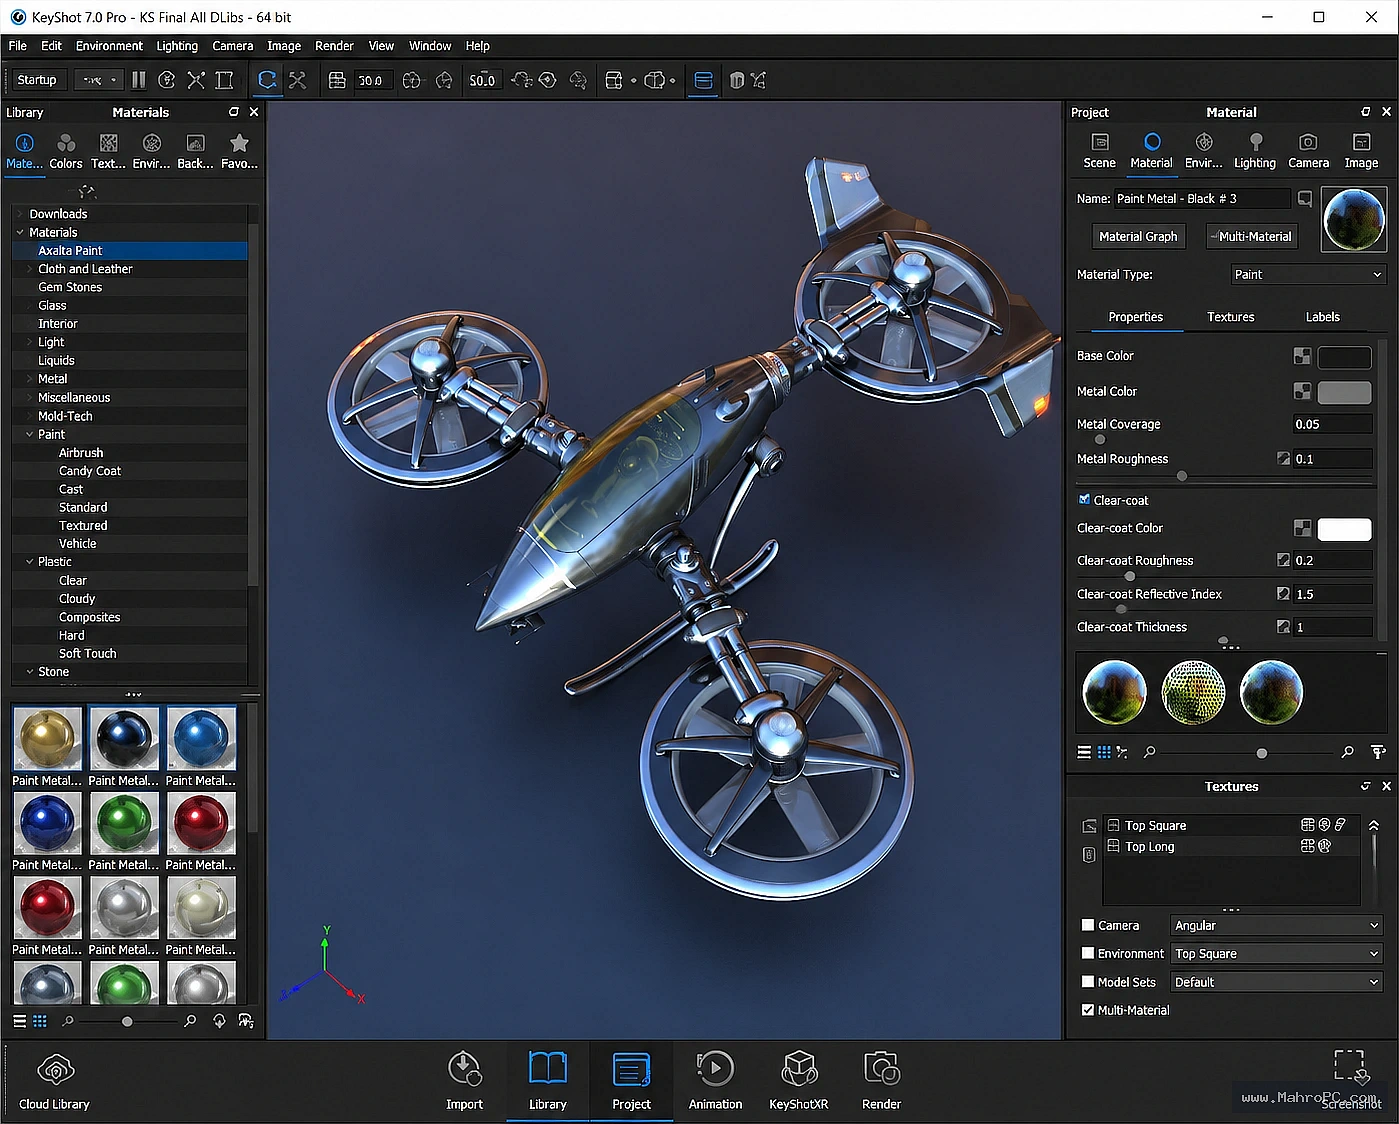The width and height of the screenshot is (1399, 1124).
Task: Open the File menu
Action: (18, 46)
